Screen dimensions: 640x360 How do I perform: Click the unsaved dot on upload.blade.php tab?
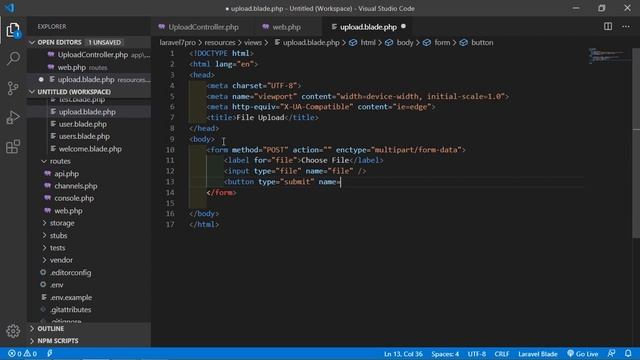tap(403, 27)
